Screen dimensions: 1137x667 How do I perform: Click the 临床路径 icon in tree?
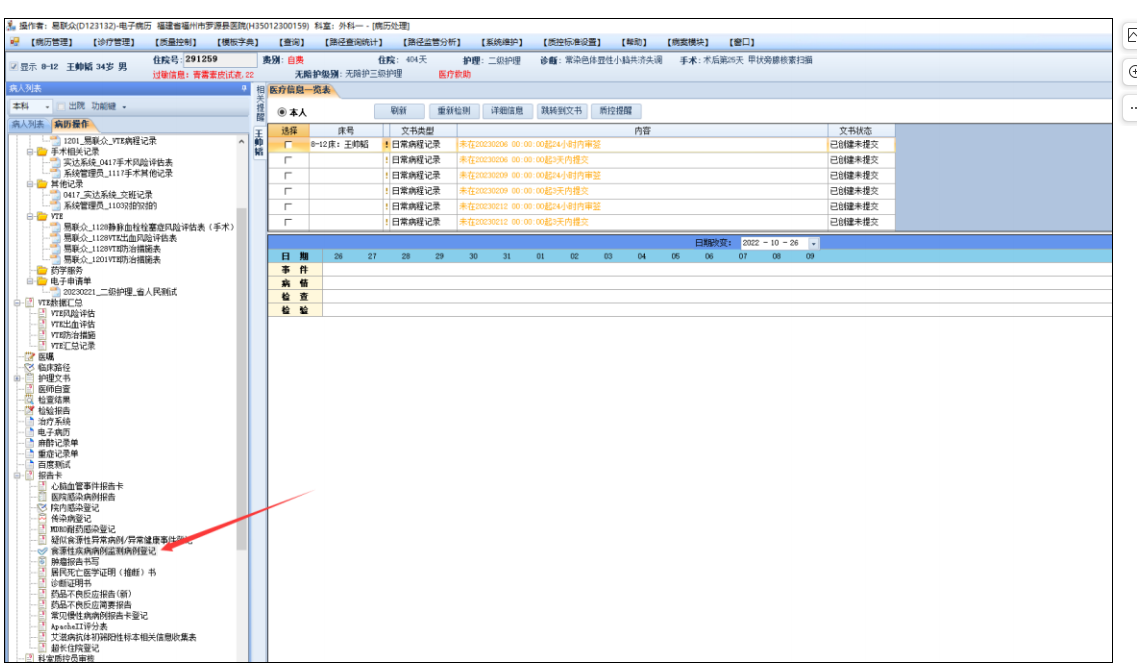click(x=30, y=368)
